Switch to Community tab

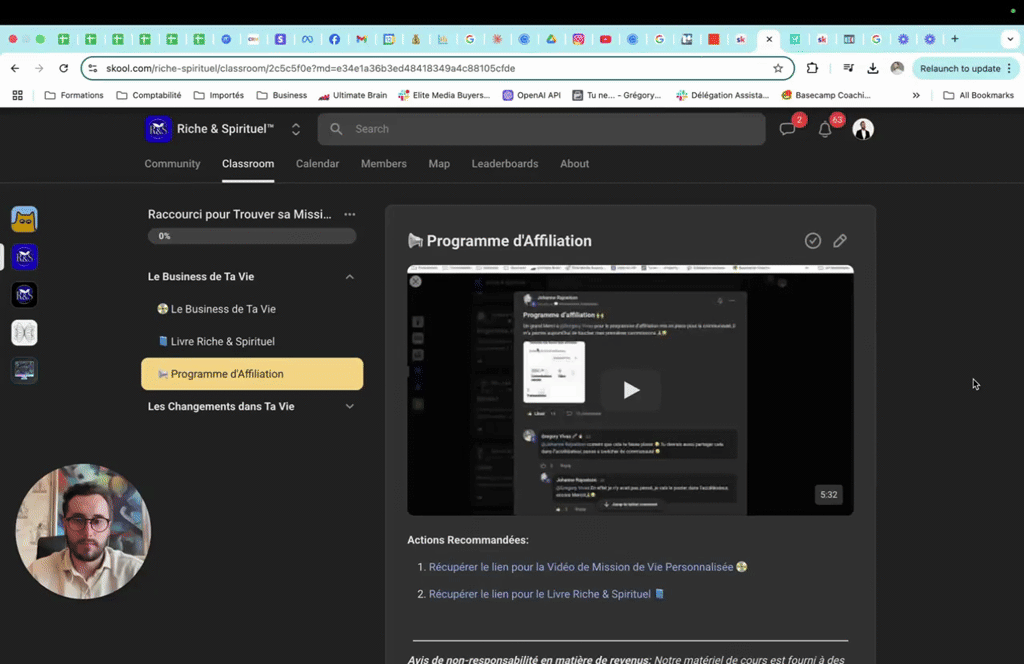point(172,164)
